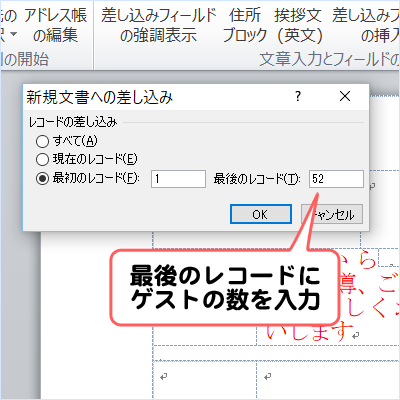Viewport: 400px width, 400px height.
Task: Open 差し込みフィールドの挿入 ribbon button
Action: tap(366, 25)
